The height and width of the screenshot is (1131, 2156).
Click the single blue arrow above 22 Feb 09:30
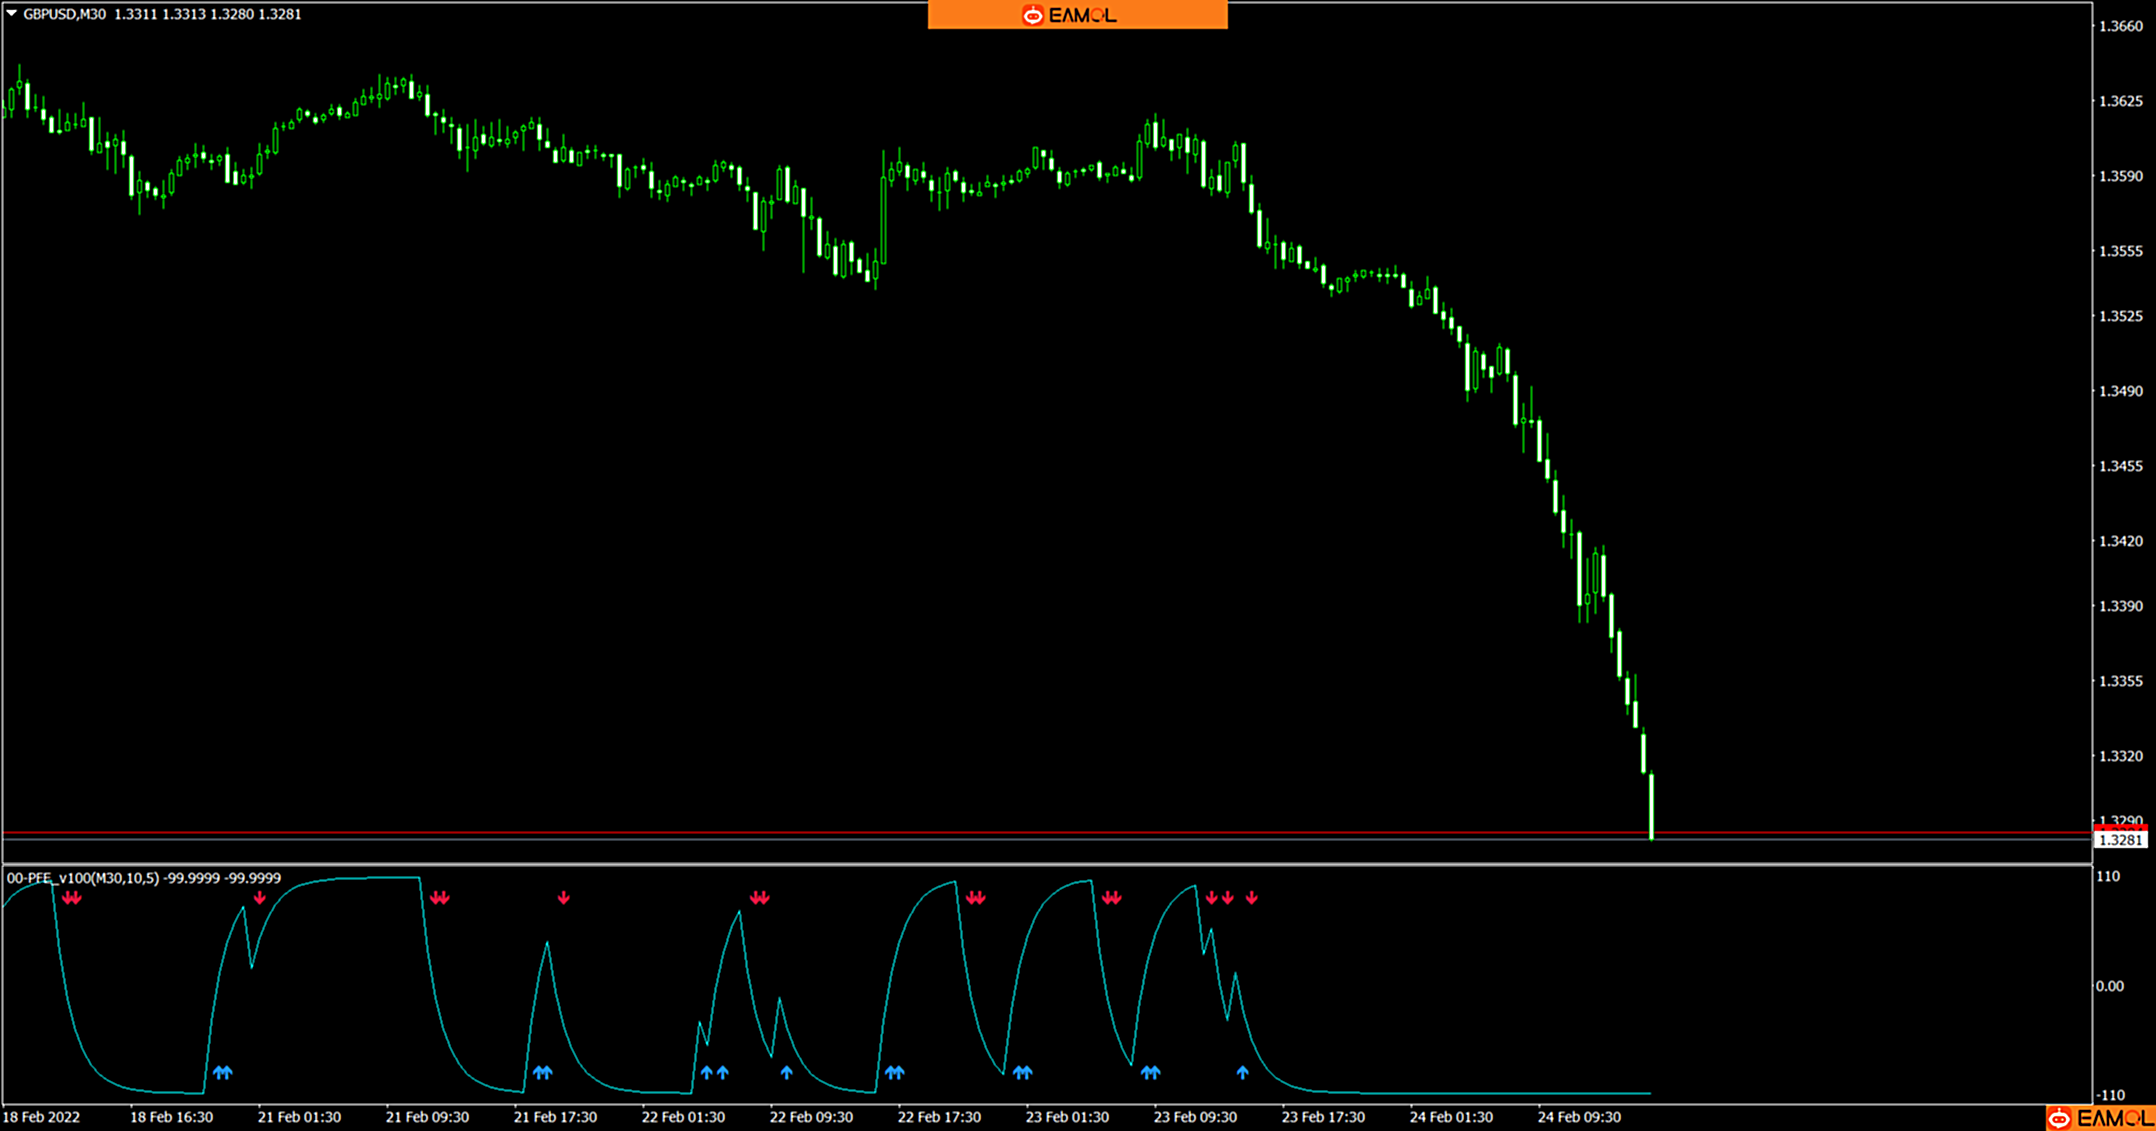click(x=787, y=1073)
